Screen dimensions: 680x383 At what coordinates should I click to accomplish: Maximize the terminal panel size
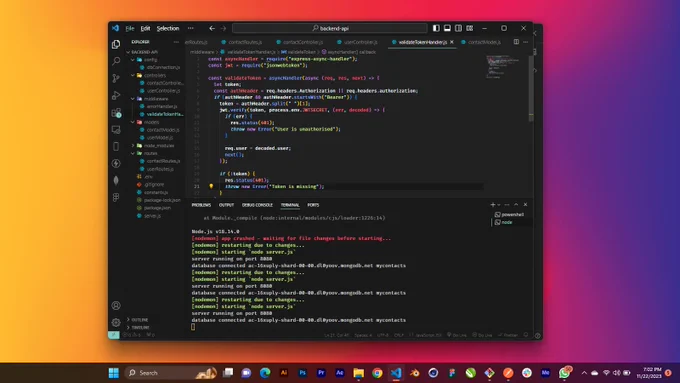[516, 205]
